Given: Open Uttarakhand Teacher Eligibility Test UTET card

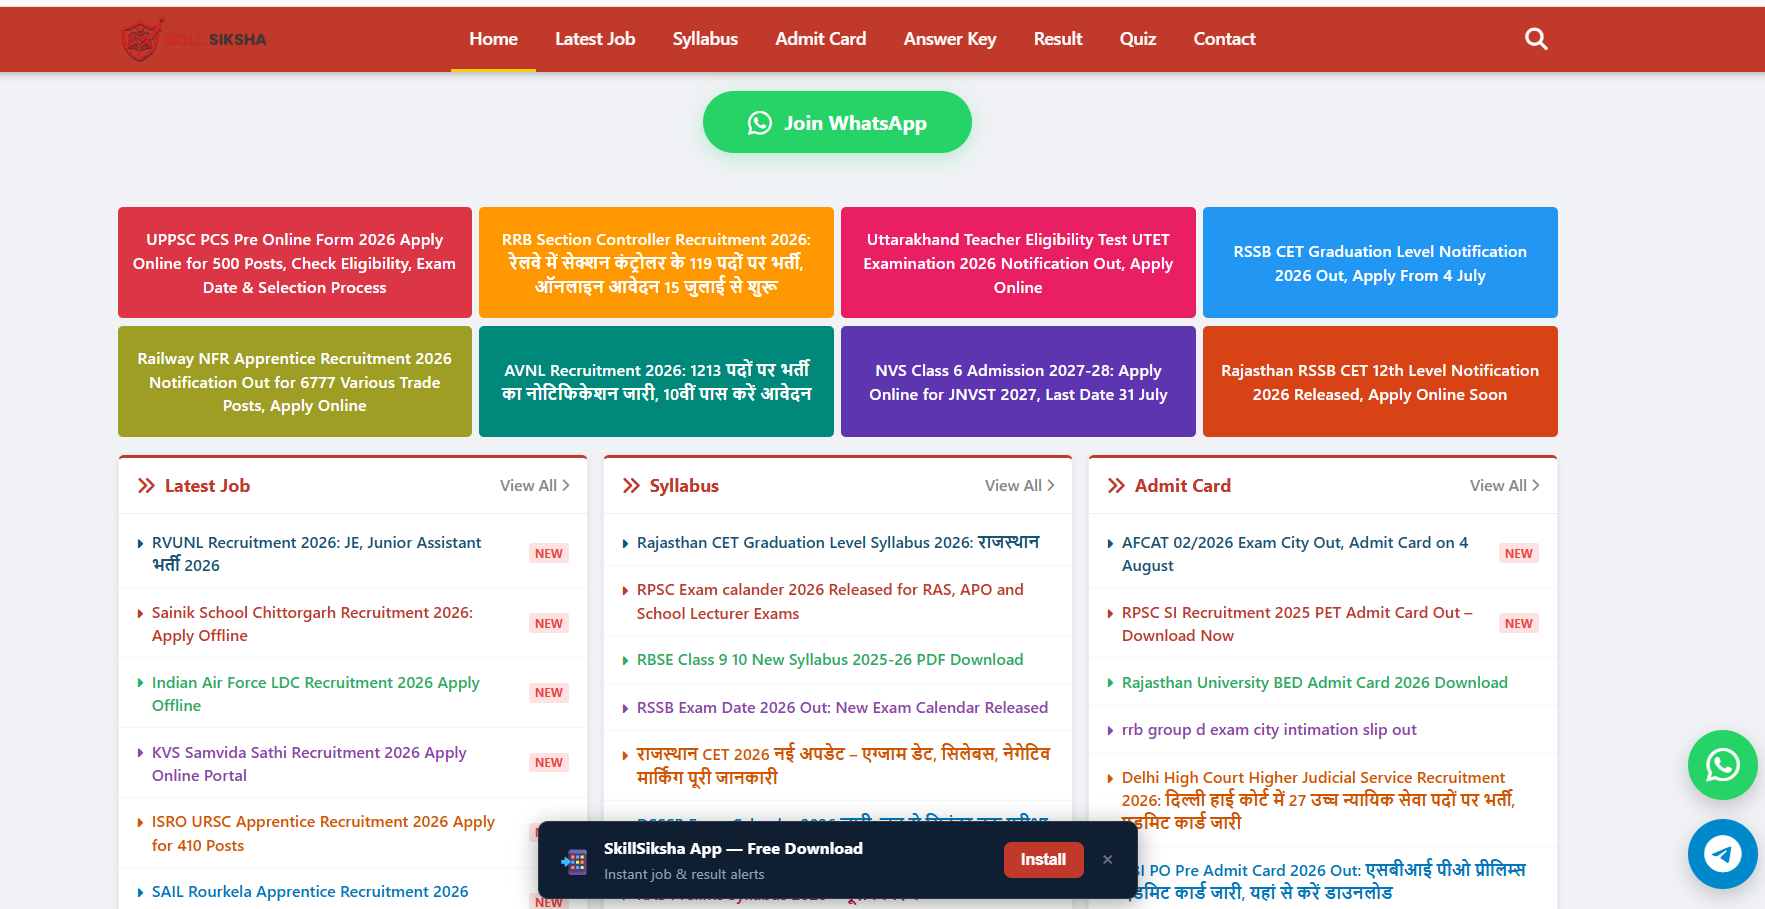Looking at the screenshot, I should pyautogui.click(x=1018, y=263).
